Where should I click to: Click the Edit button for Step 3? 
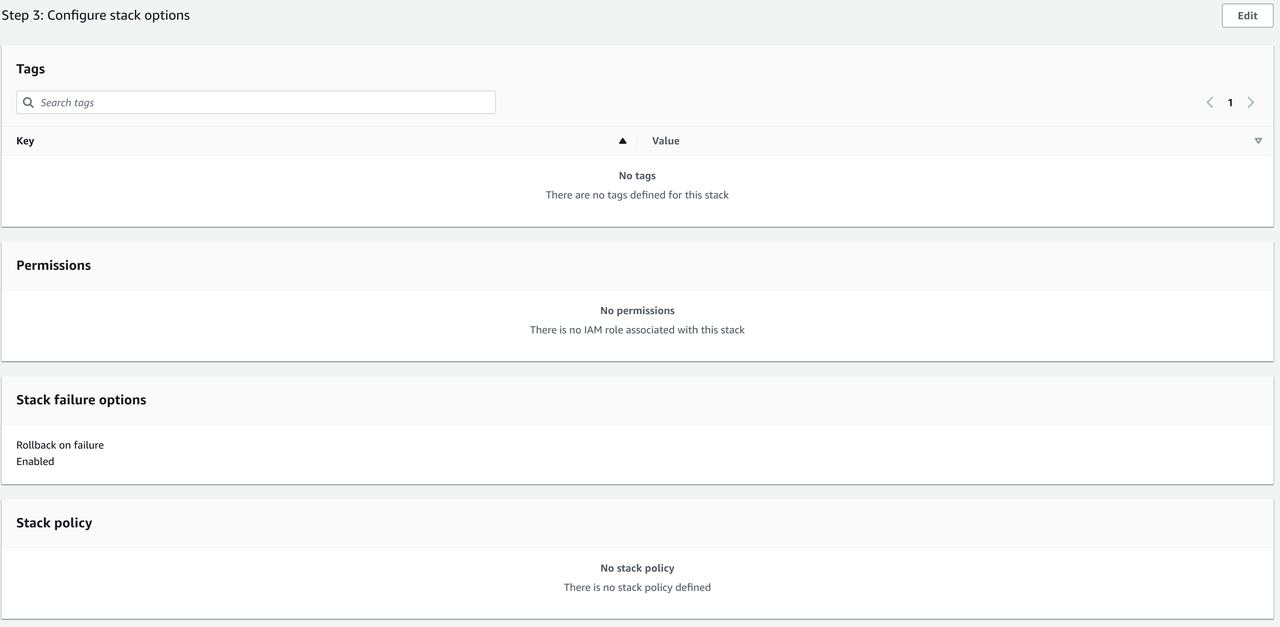[1247, 16]
